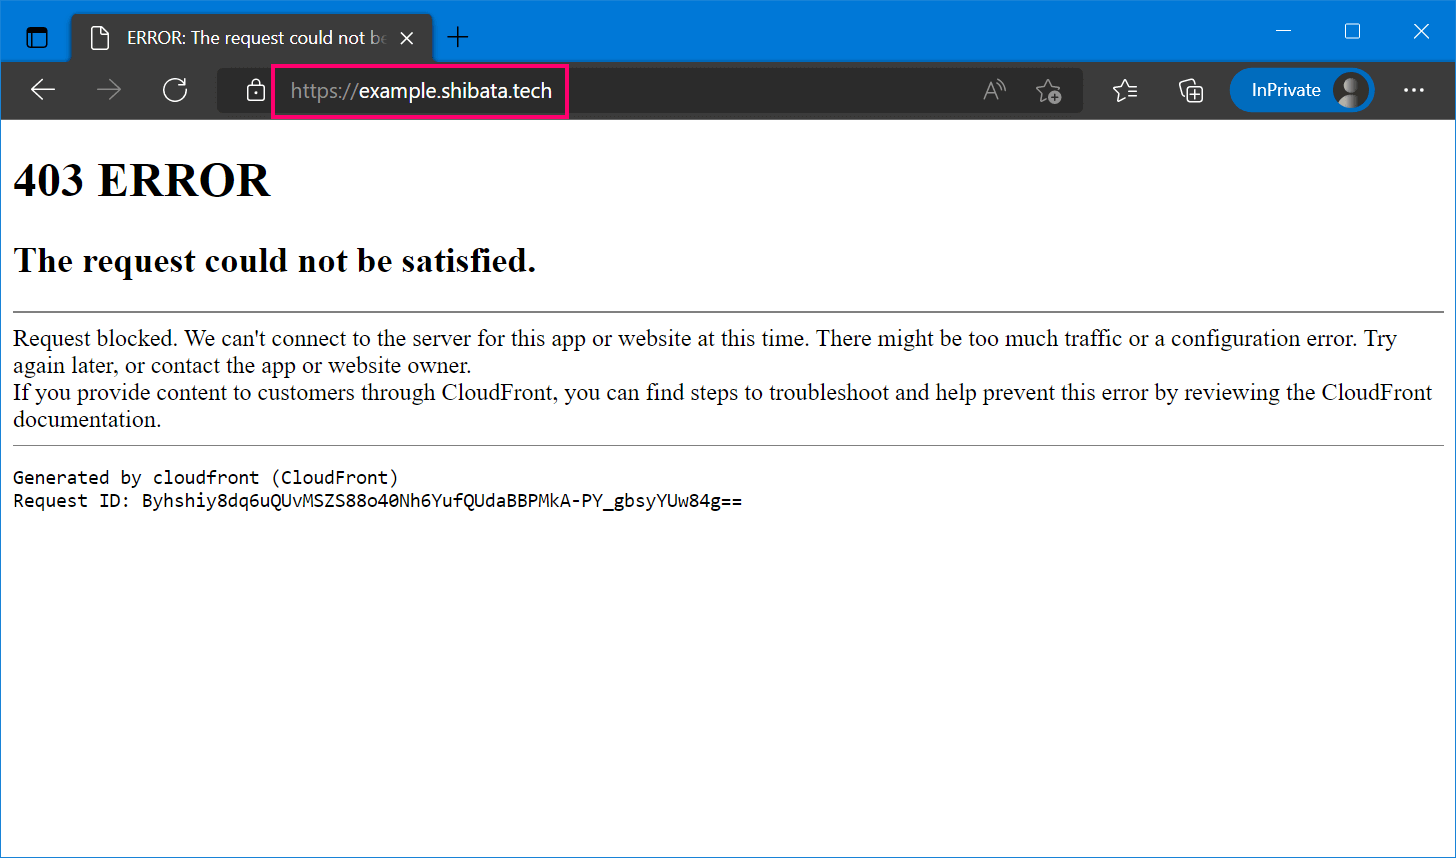Screen dimensions: 1456x858
Task: Open Settings and more menu
Action: click(1413, 90)
